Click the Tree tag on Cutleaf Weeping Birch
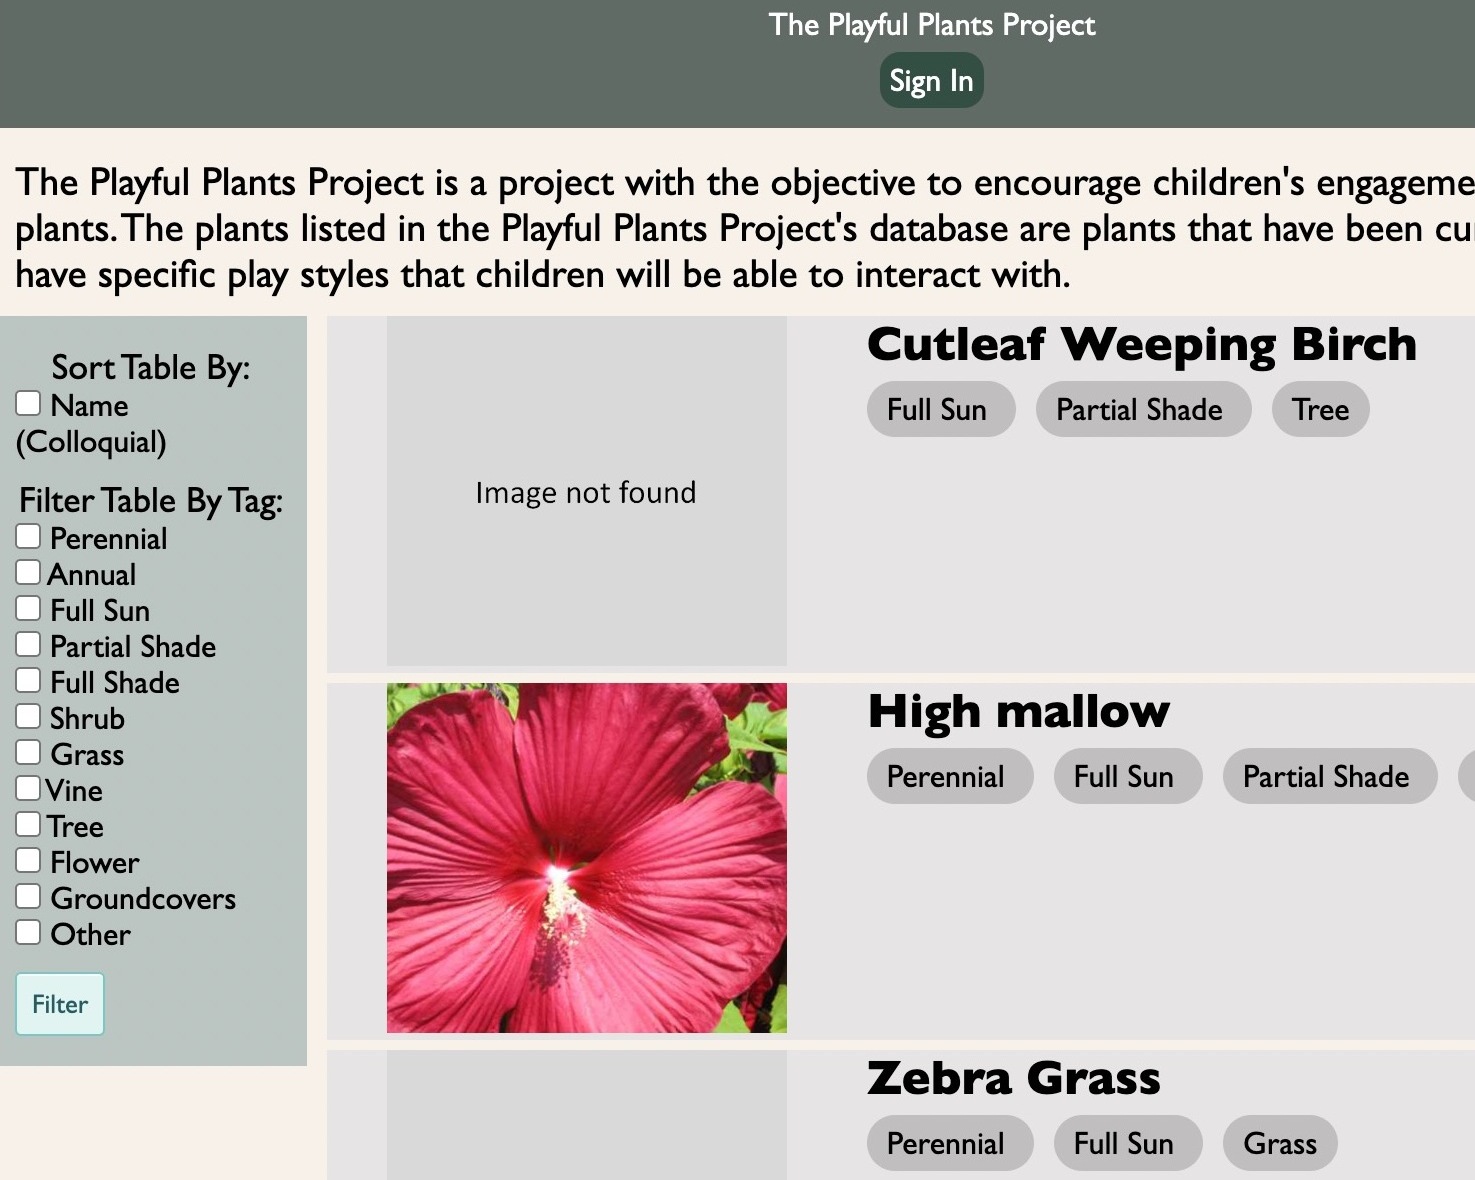The width and height of the screenshot is (1475, 1180). [x=1320, y=409]
